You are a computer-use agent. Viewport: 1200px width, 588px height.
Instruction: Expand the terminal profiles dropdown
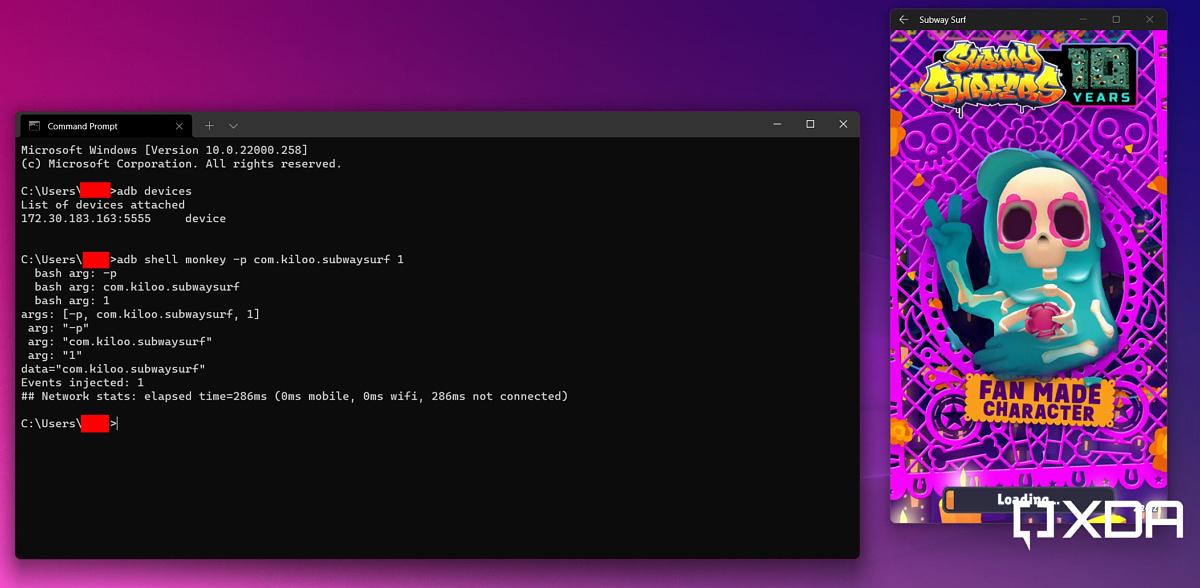[233, 126]
